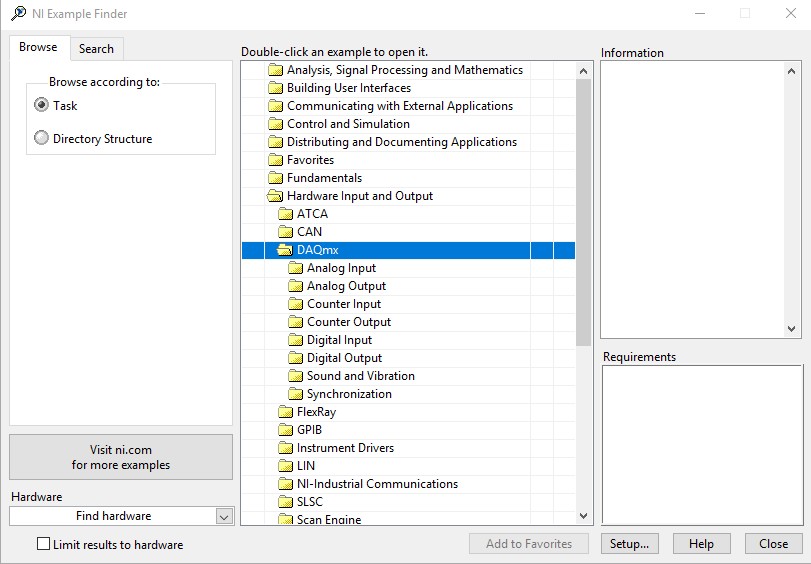The image size is (811, 564).
Task: Select the highlighted DAQmx row text
Action: pos(318,250)
